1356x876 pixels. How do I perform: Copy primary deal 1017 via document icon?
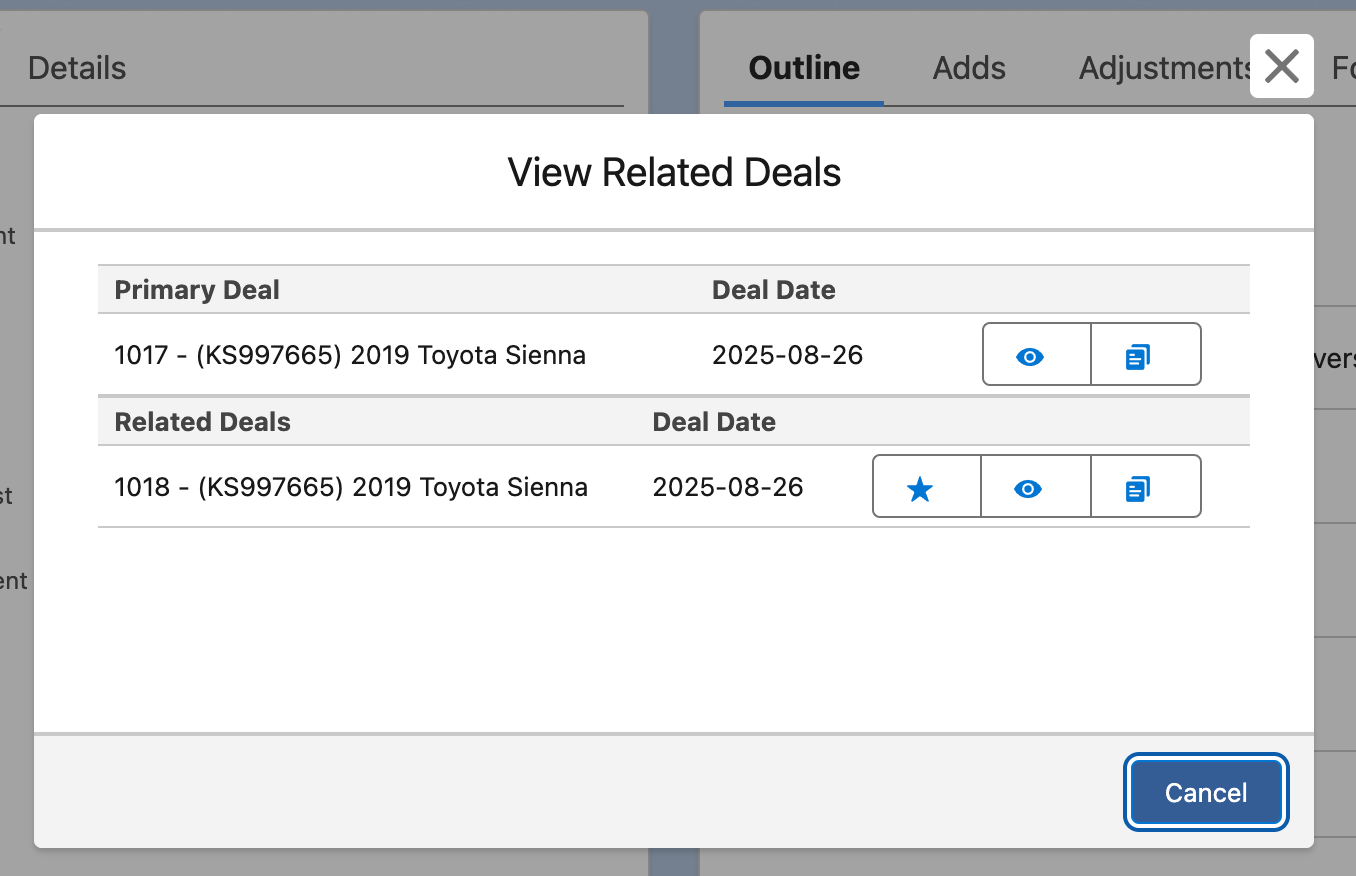click(x=1146, y=355)
